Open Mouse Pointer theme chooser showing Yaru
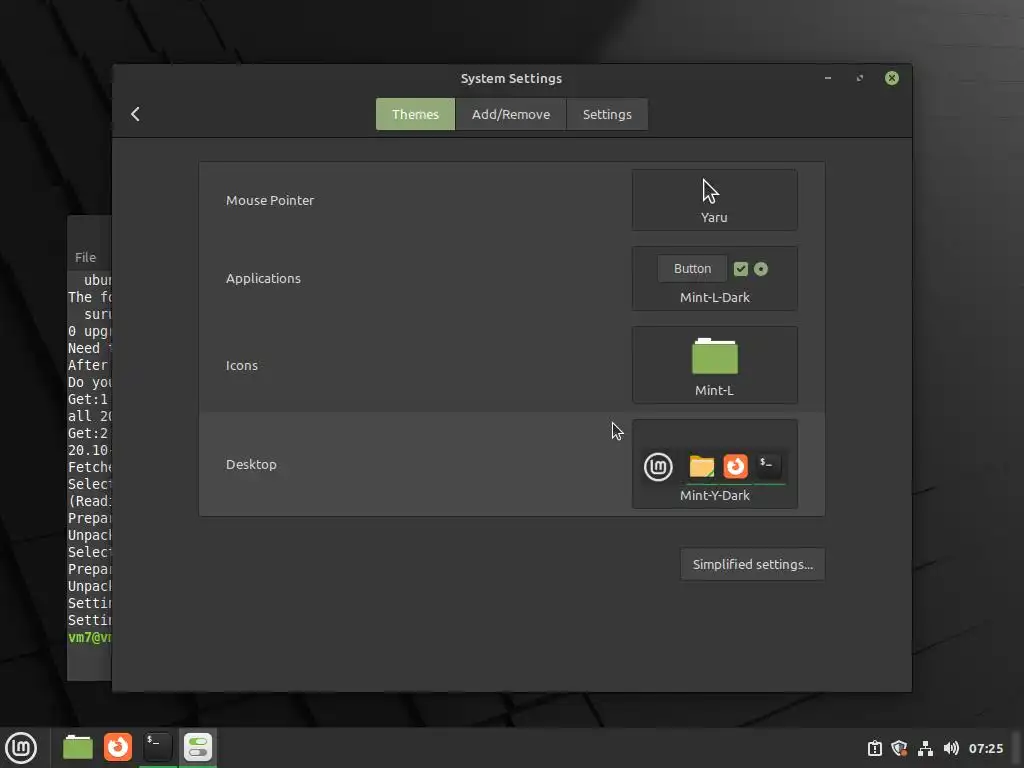The width and height of the screenshot is (1024, 768). (714, 200)
